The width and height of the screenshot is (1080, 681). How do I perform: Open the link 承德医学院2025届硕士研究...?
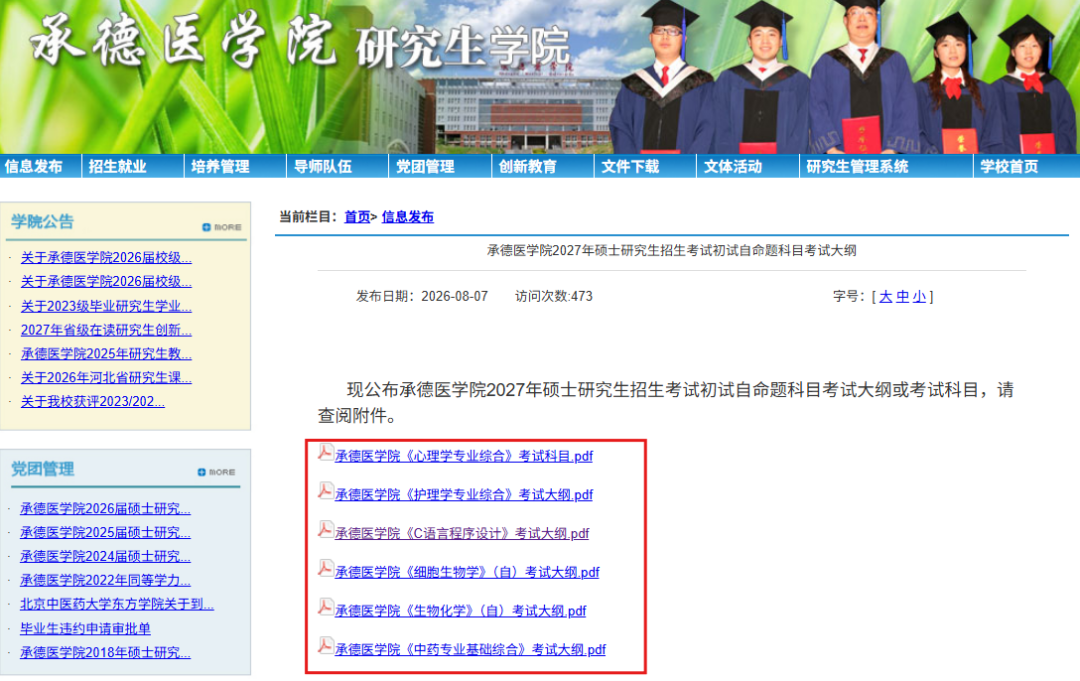point(105,532)
